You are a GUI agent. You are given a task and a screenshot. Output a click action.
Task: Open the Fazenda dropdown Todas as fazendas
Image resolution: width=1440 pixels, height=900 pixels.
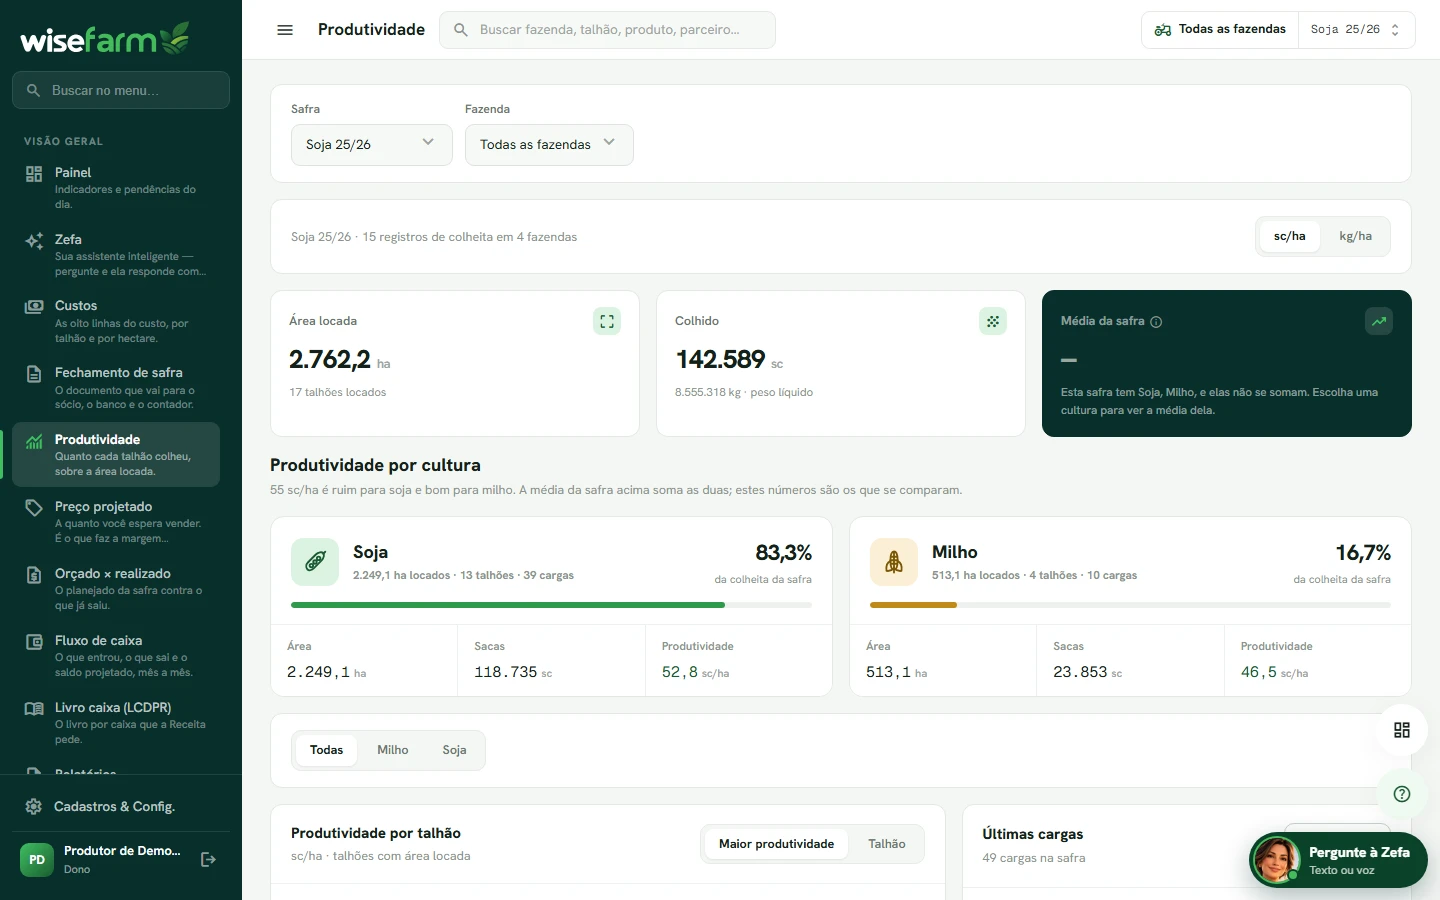click(549, 145)
